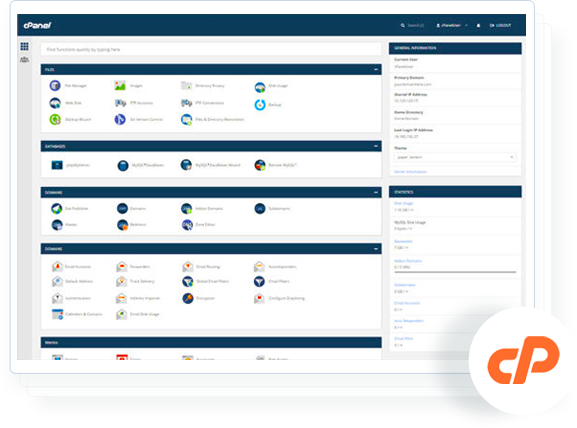Collapse the Databases section
The height and width of the screenshot is (428, 577).
pyautogui.click(x=376, y=146)
